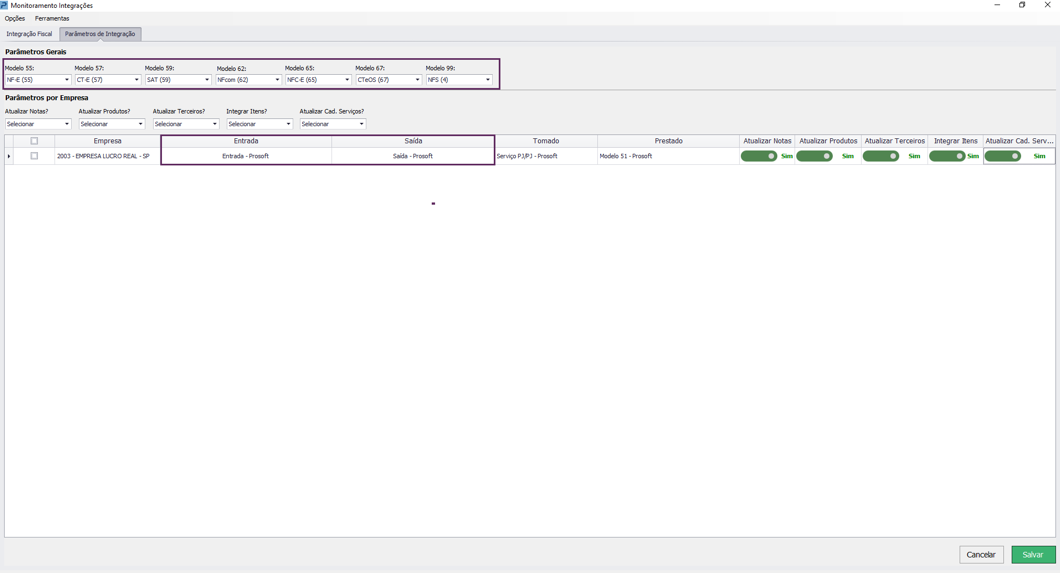Viewport: 1060px width, 573px height.
Task: Open Modelo 59 dropdown
Action: 178,80
